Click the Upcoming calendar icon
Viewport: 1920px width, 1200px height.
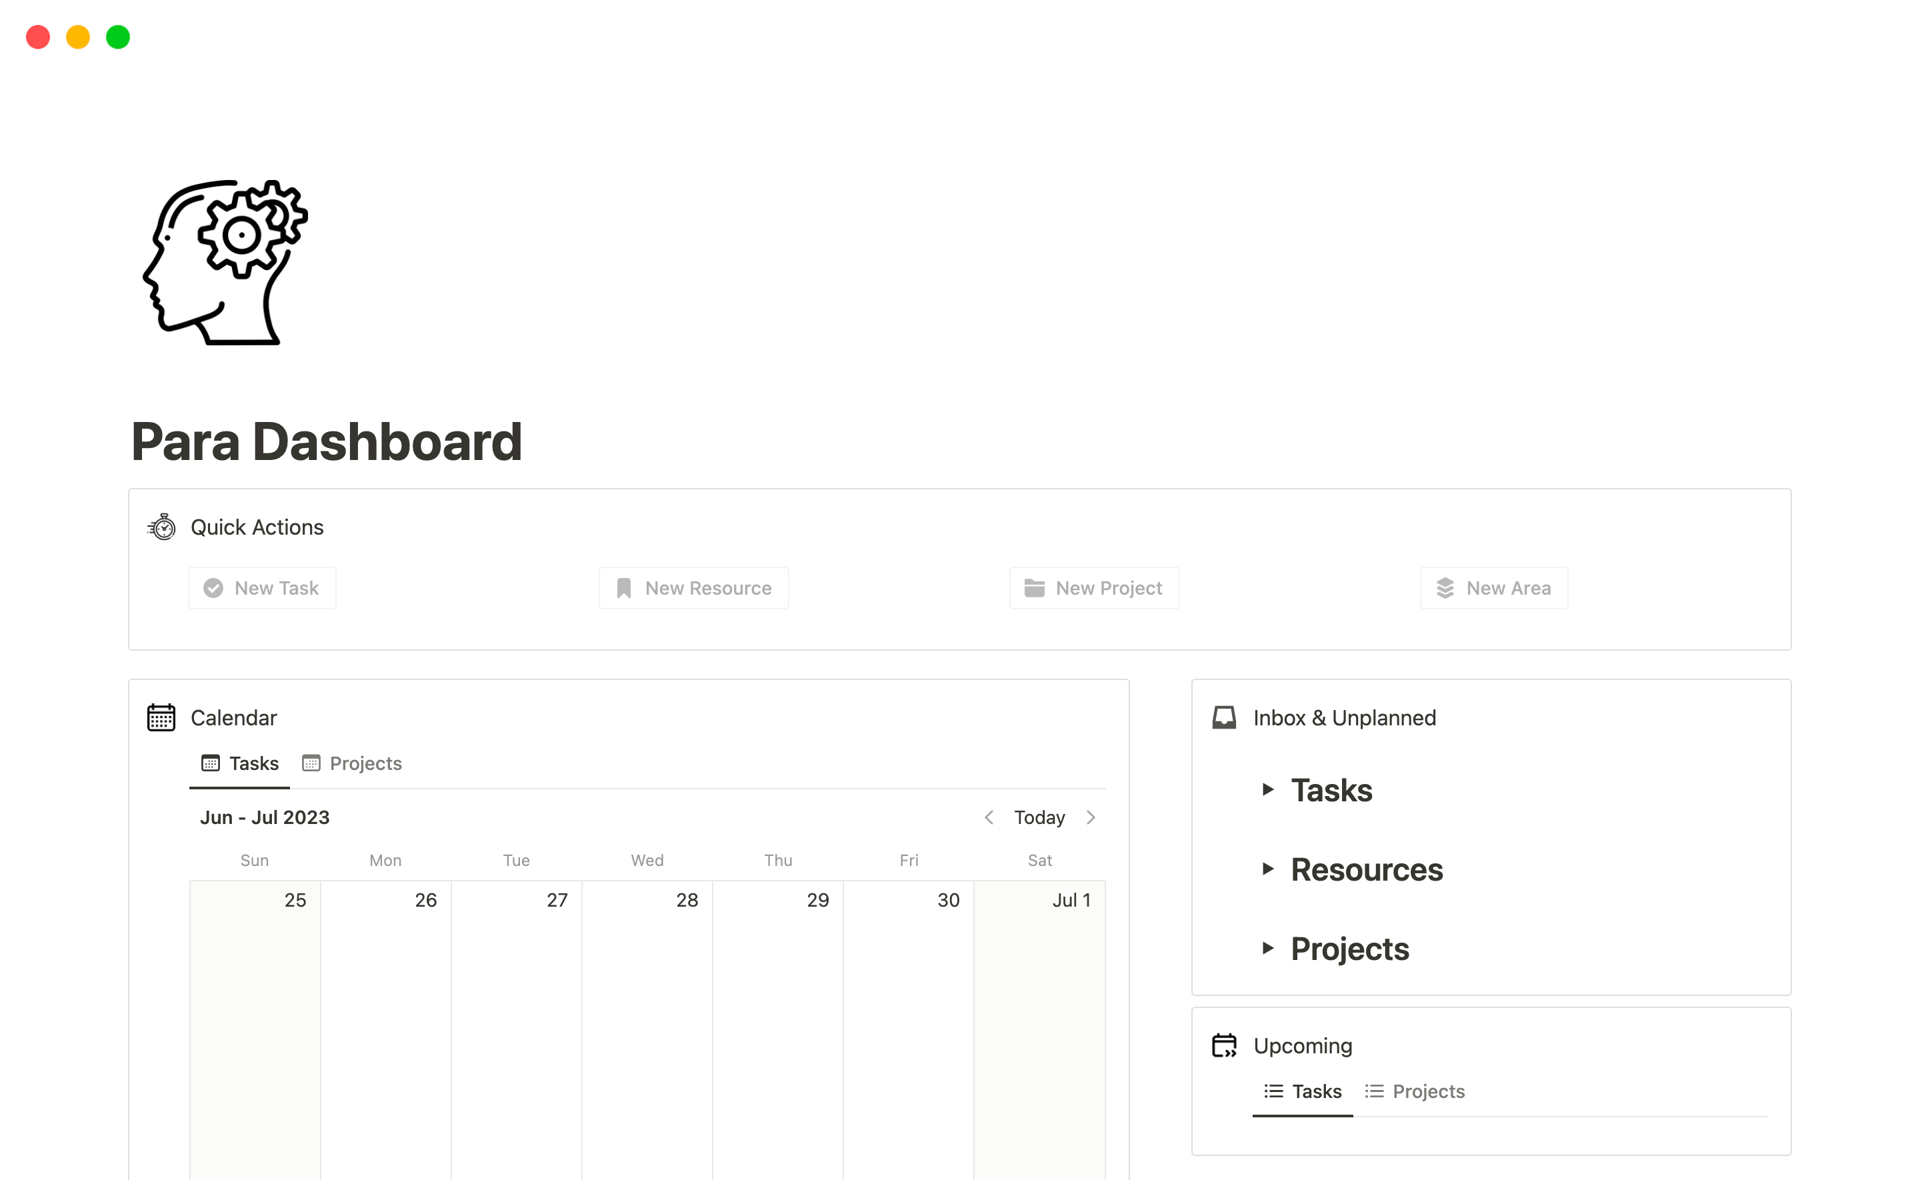tap(1223, 1045)
